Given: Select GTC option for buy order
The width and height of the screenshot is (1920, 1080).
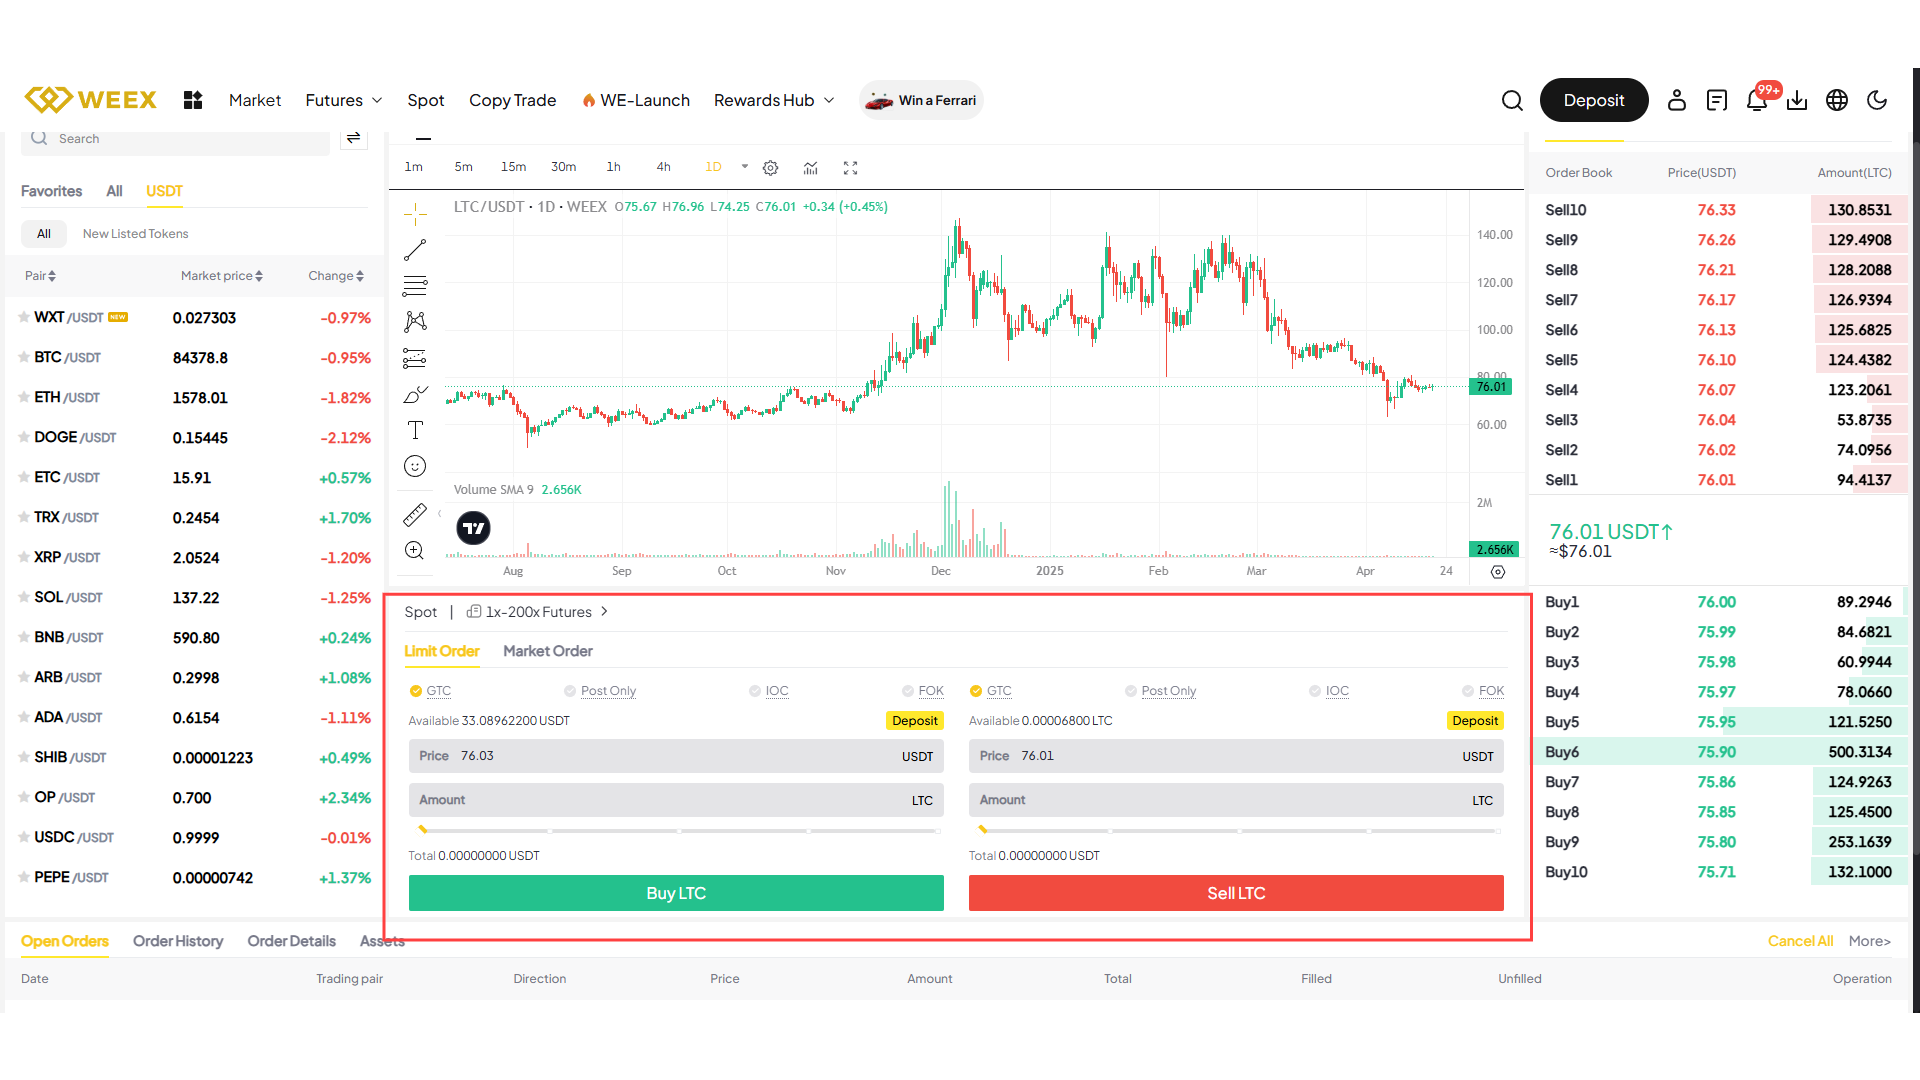Looking at the screenshot, I should 430,691.
